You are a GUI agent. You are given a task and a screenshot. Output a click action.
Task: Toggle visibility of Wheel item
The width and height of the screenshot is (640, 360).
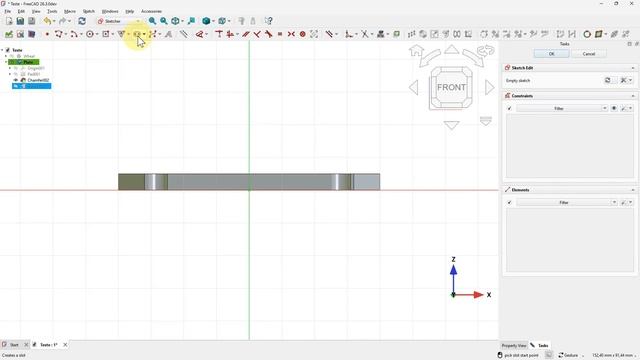point(12,56)
